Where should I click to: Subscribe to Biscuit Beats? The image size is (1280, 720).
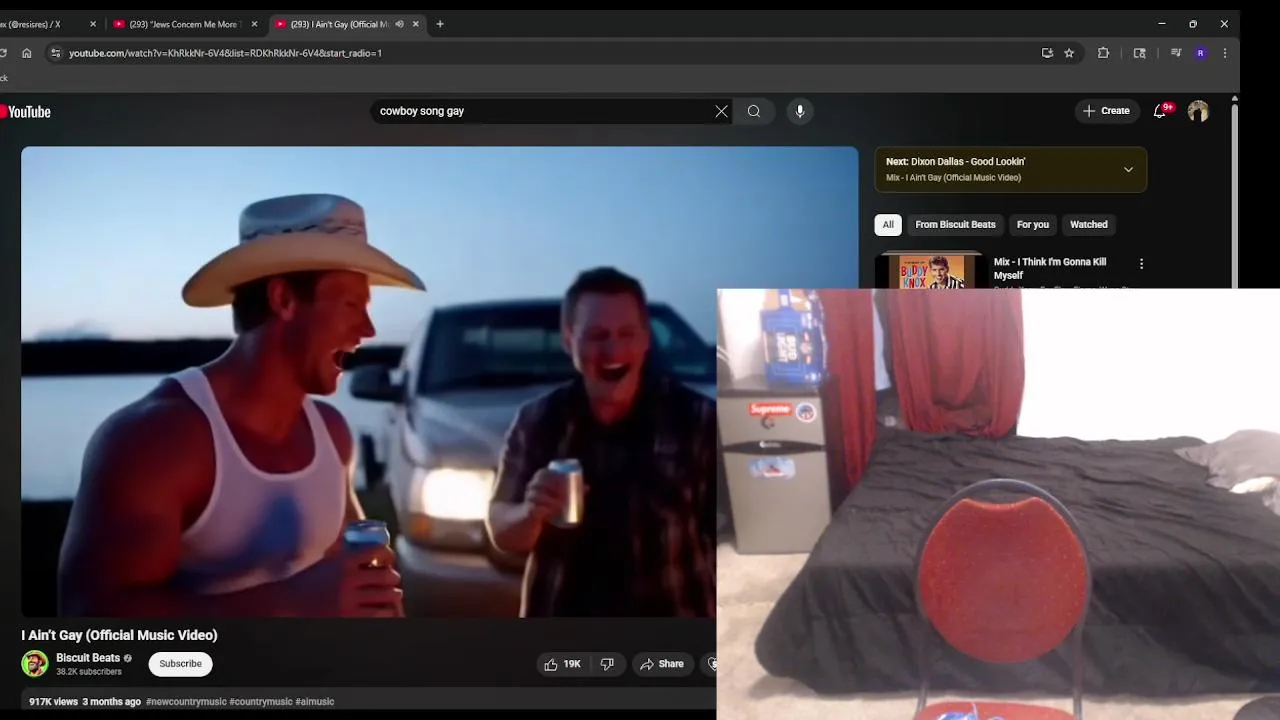pyautogui.click(x=181, y=664)
